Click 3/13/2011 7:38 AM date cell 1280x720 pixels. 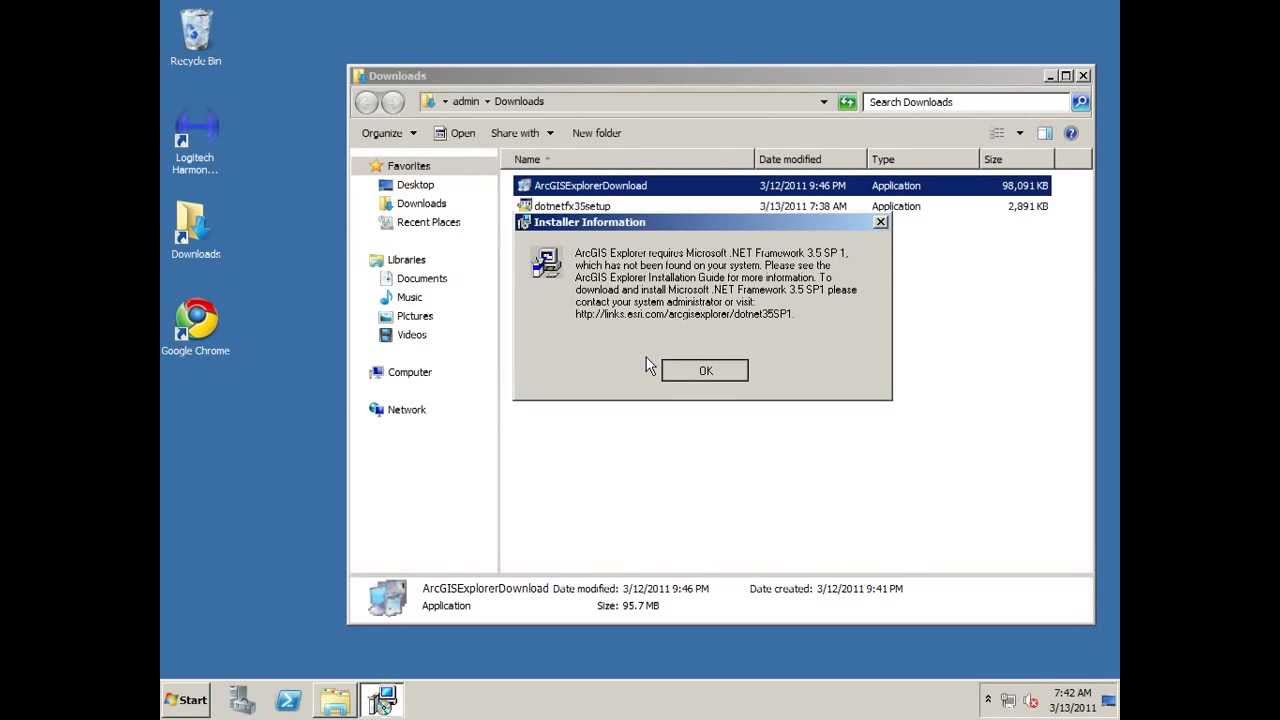click(x=803, y=207)
